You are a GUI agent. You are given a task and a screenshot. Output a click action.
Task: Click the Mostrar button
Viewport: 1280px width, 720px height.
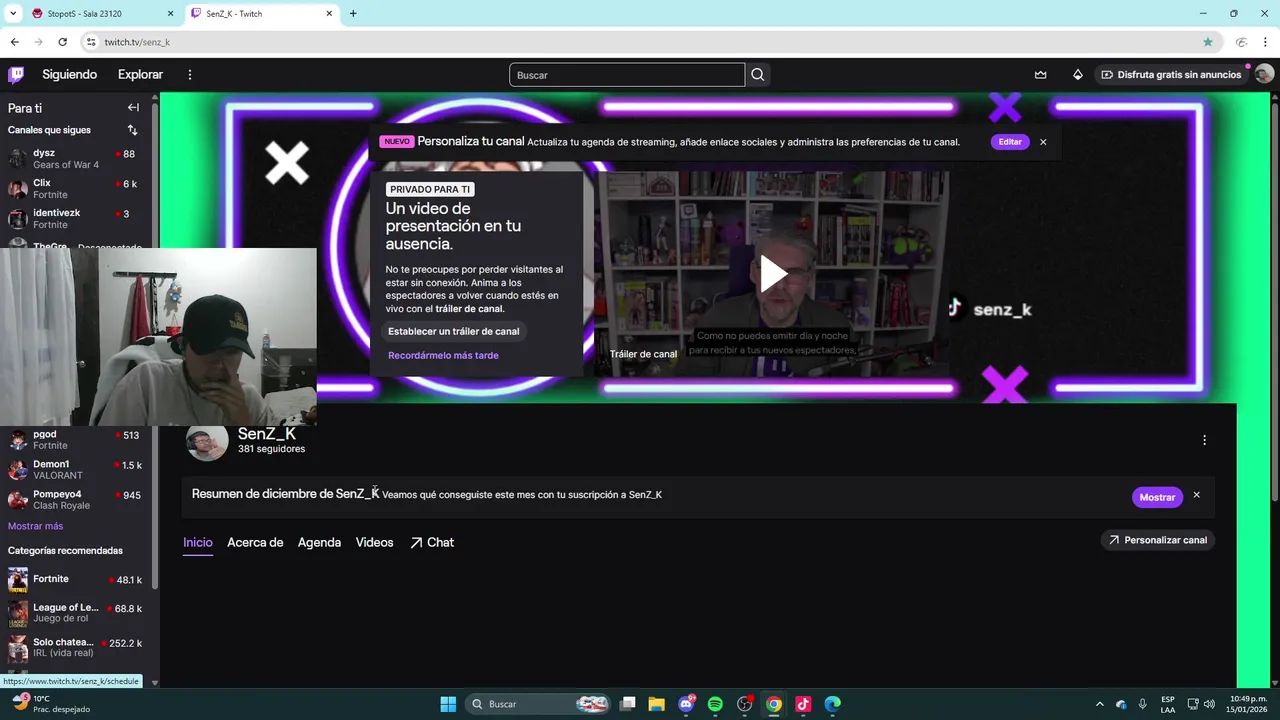point(1157,497)
